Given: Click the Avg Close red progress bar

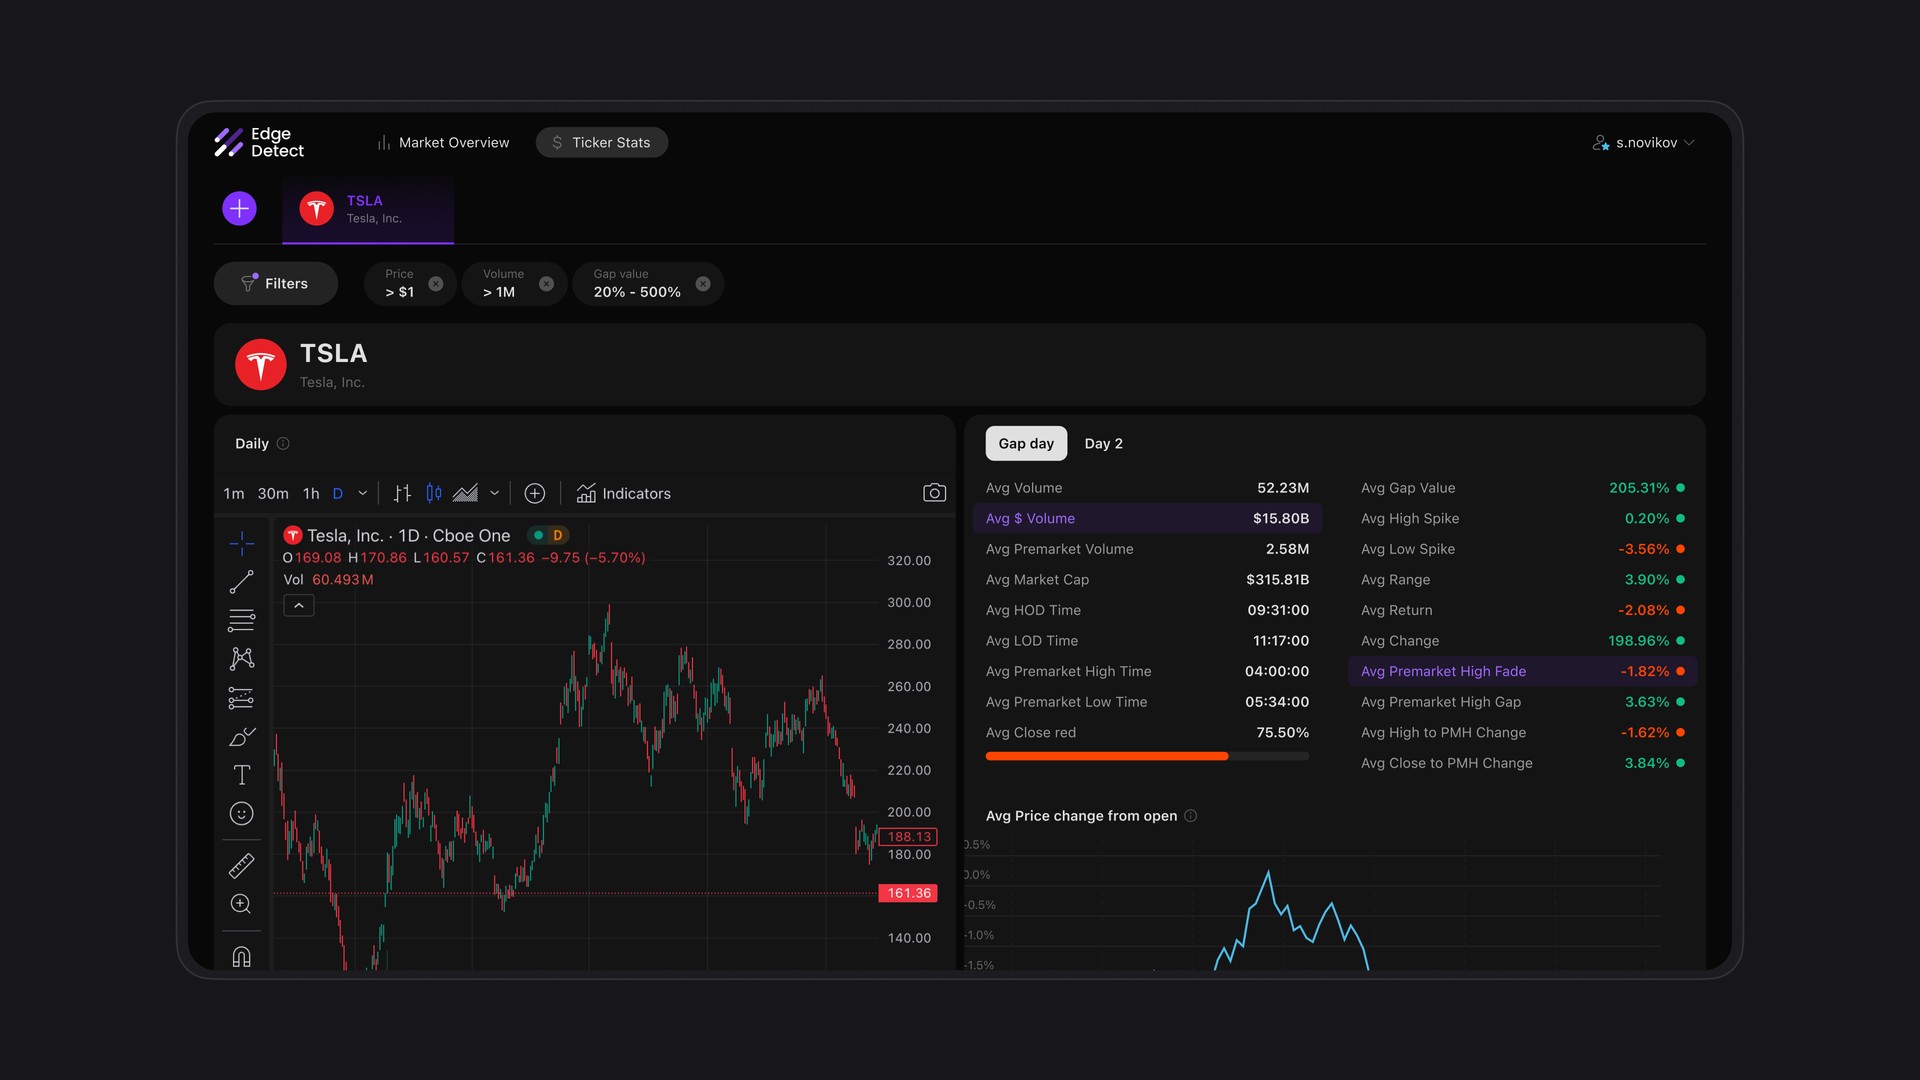Looking at the screenshot, I should (1147, 756).
